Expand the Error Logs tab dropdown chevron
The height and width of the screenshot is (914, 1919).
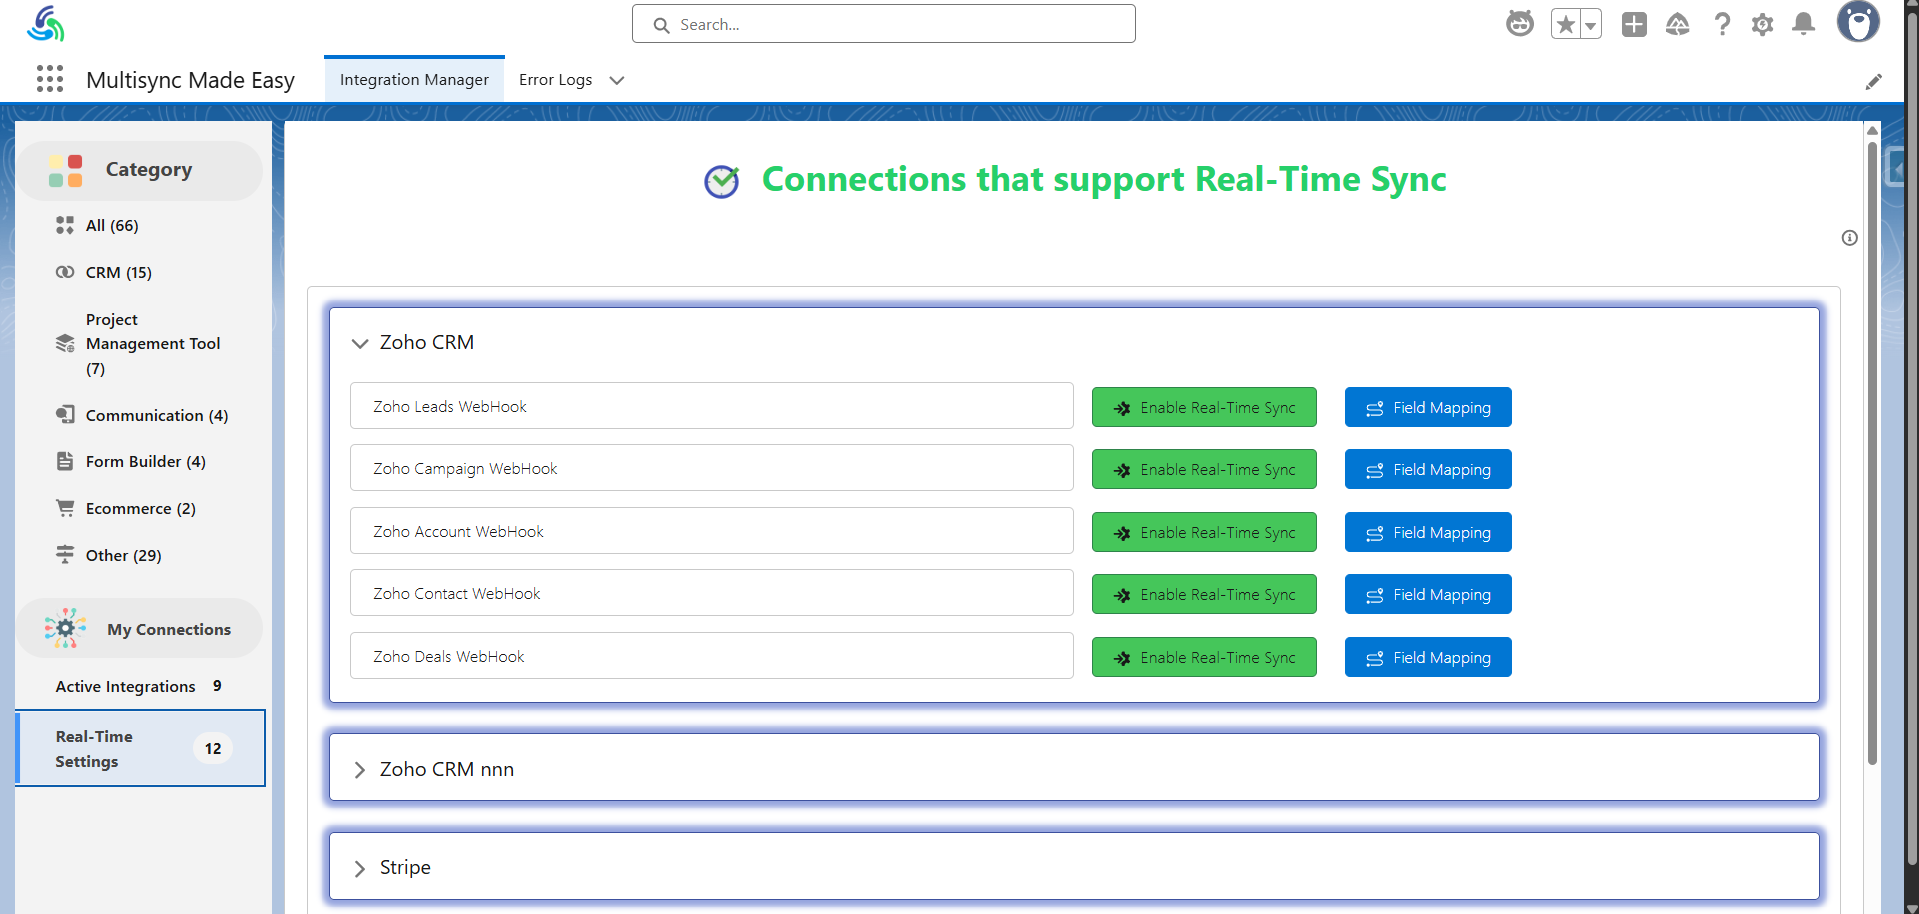(x=617, y=80)
